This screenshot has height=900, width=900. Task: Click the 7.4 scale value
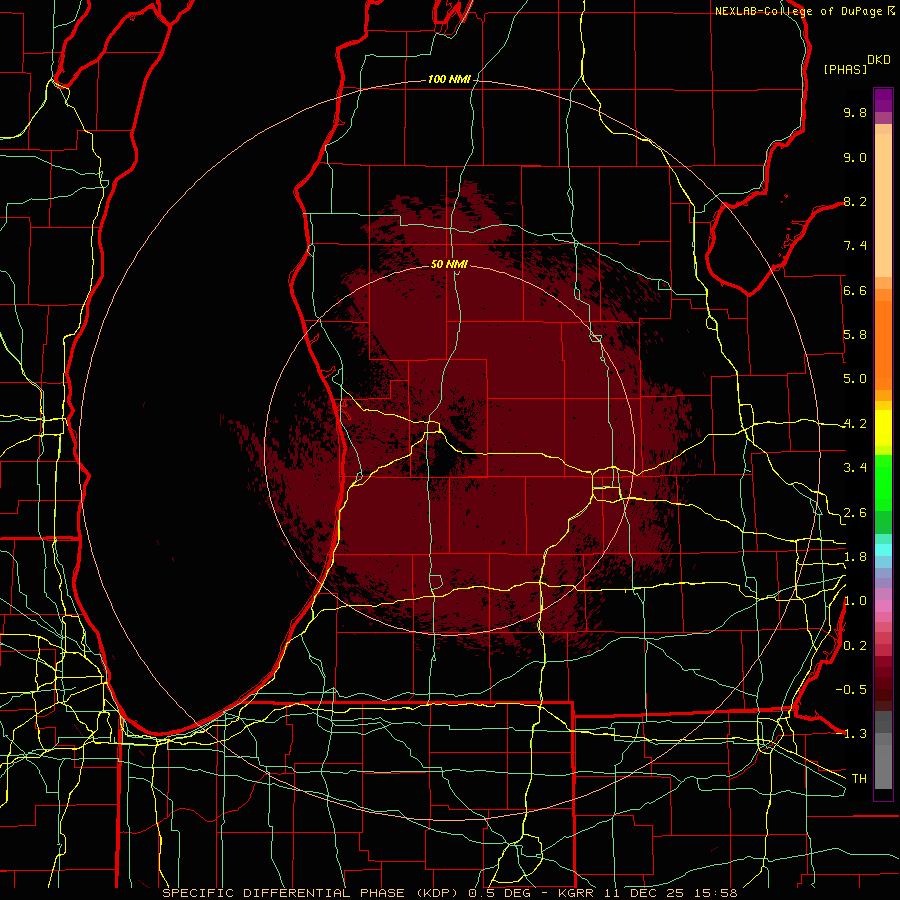point(855,246)
